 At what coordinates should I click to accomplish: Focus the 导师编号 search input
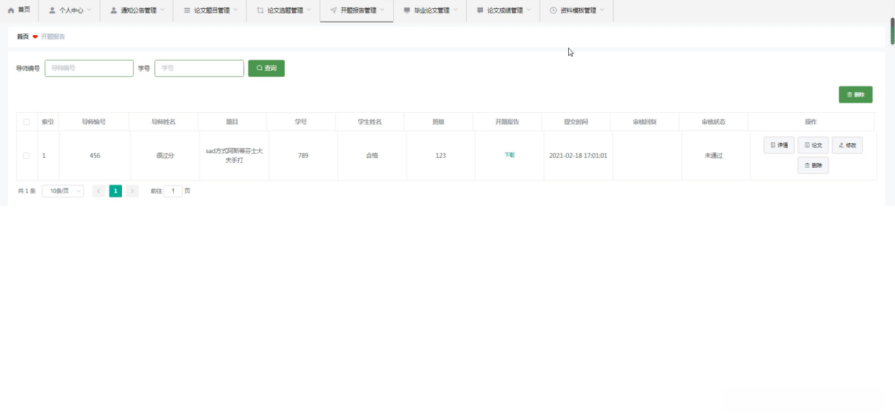(89, 68)
